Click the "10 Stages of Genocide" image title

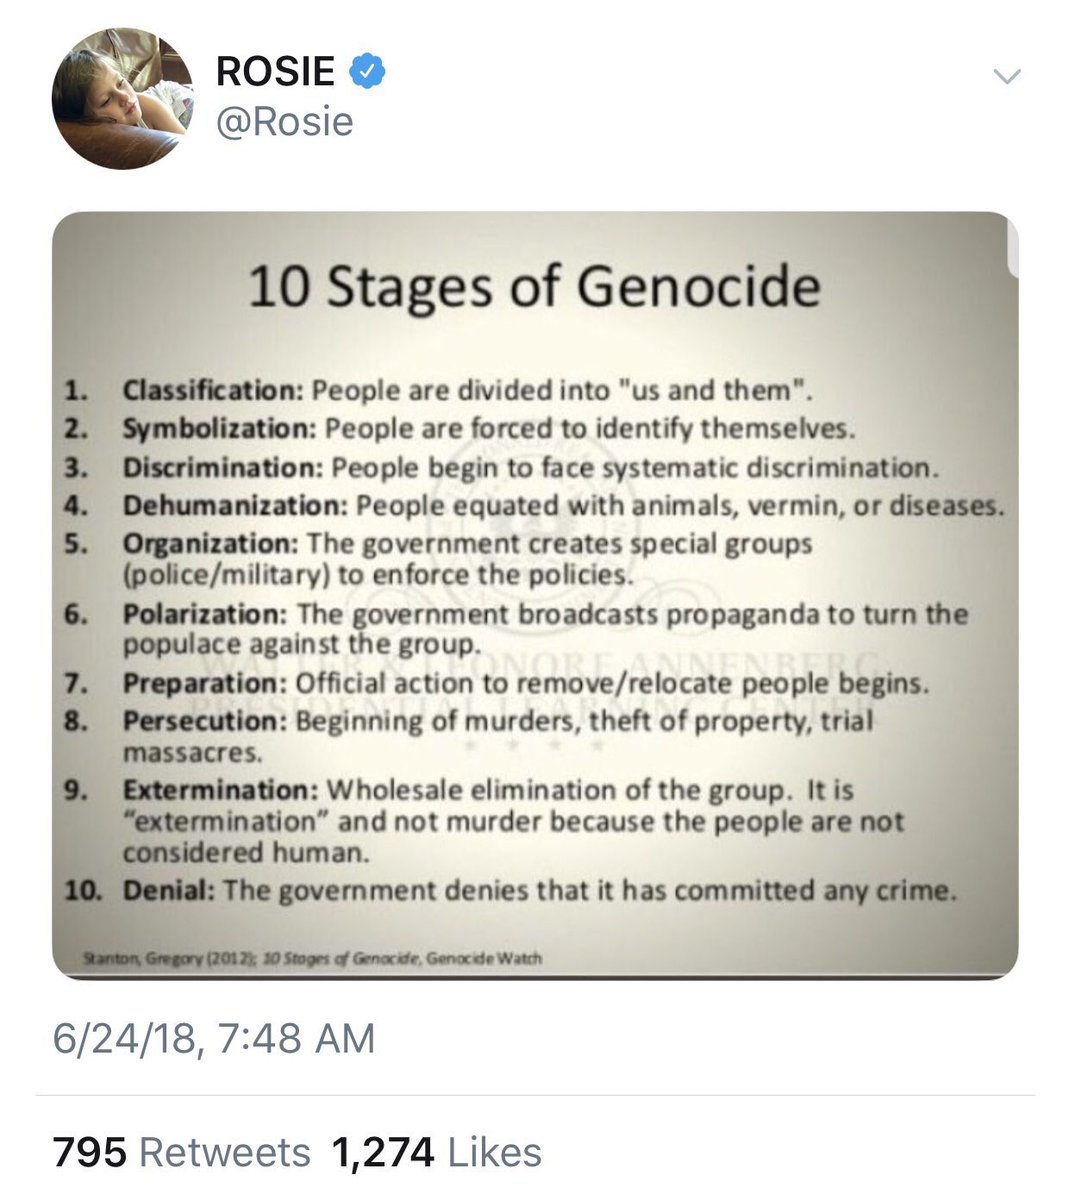point(534,287)
